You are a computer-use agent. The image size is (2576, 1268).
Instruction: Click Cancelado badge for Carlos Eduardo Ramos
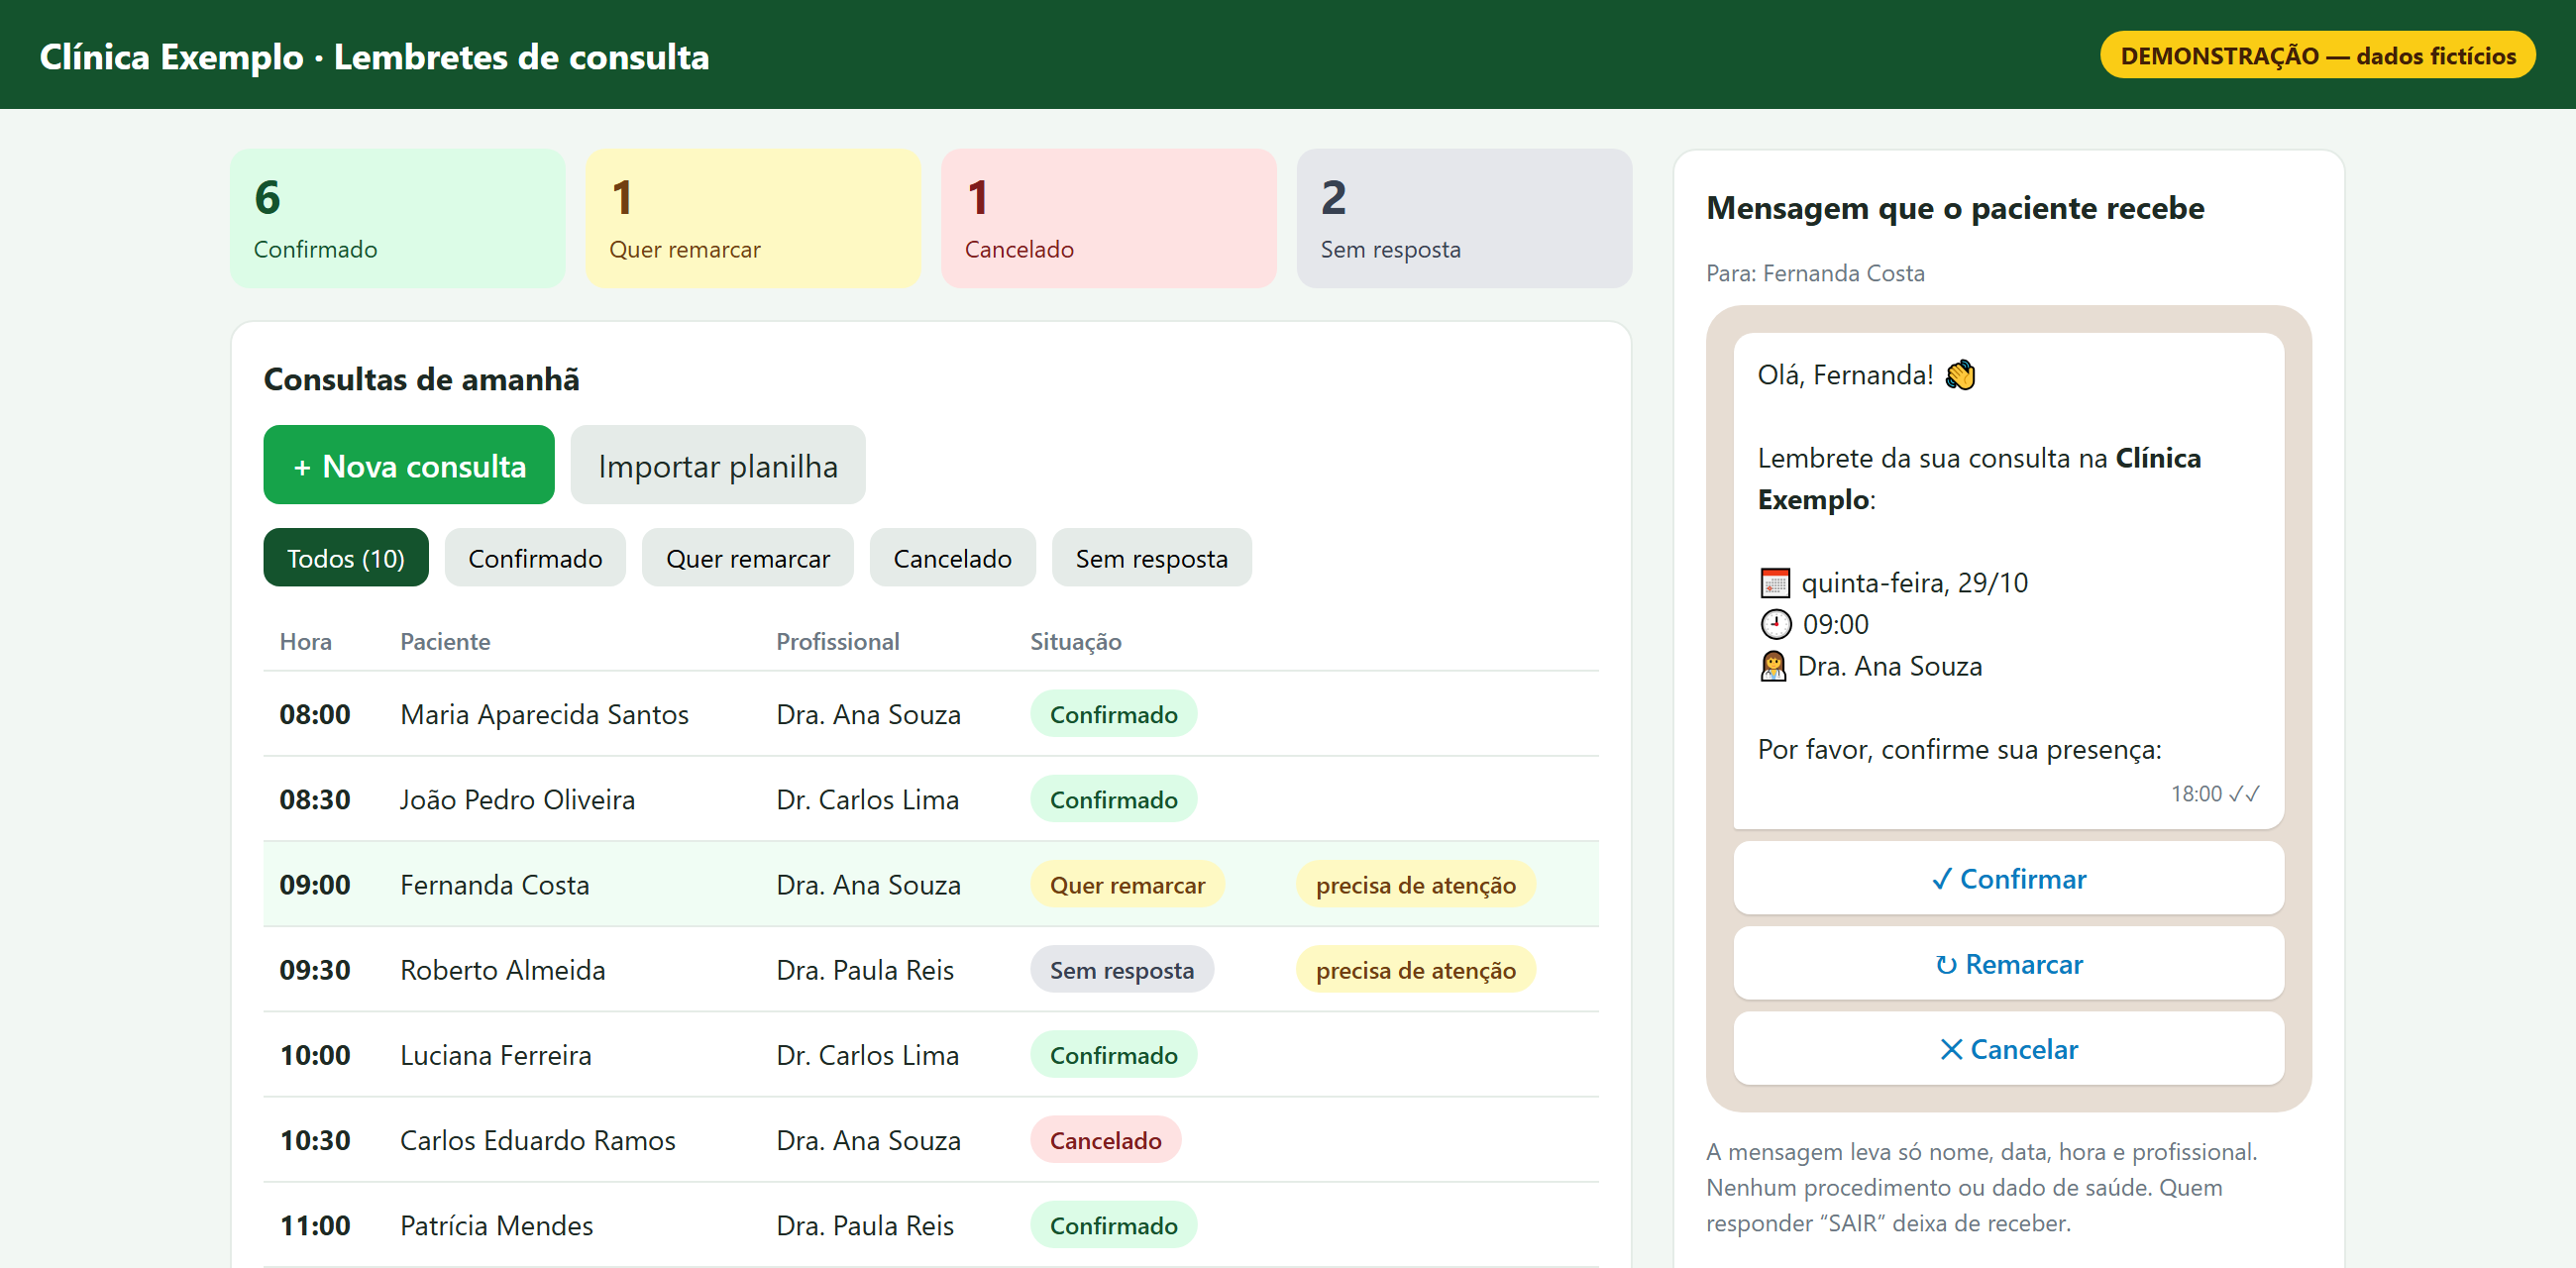pos(1105,1139)
